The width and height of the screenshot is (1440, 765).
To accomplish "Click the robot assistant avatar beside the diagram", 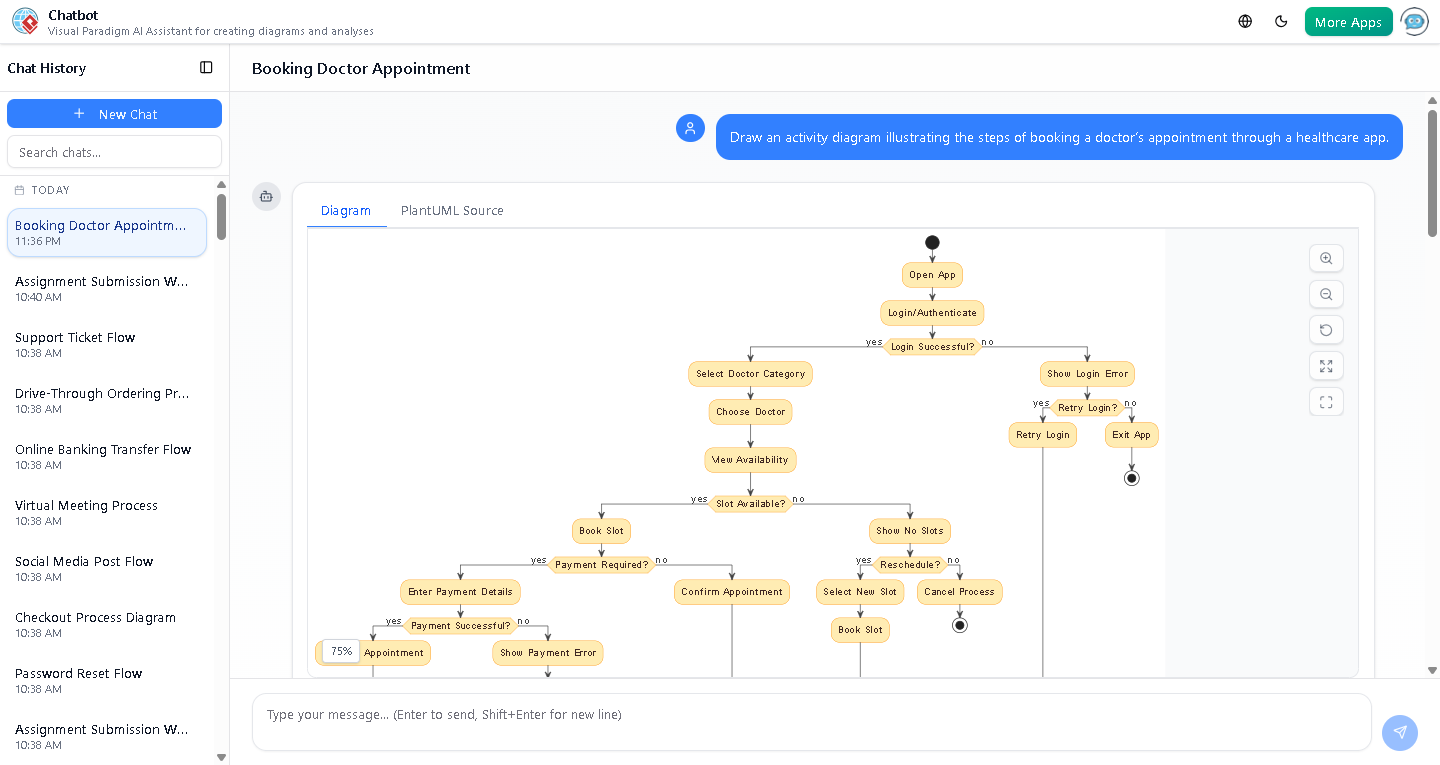I will click(266, 197).
